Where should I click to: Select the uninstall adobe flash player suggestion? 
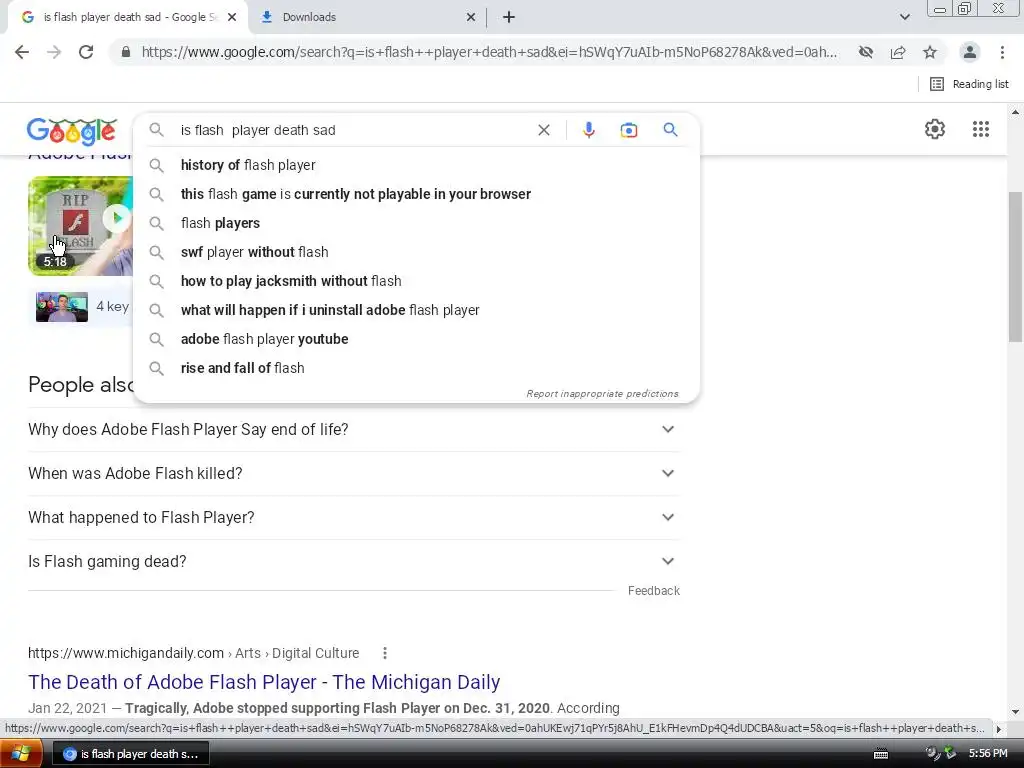click(415, 310)
